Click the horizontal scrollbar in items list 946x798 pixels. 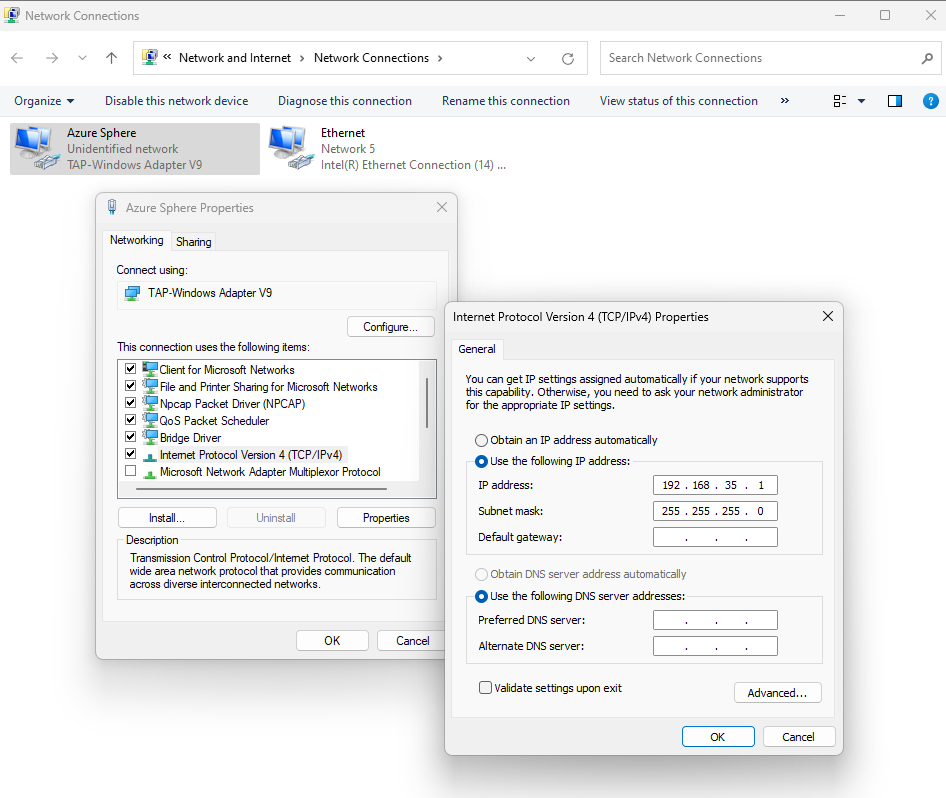[x=261, y=489]
